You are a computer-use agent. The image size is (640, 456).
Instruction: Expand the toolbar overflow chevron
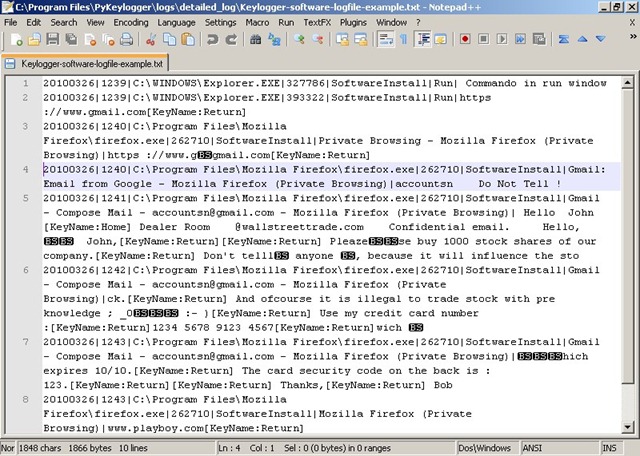(633, 36)
